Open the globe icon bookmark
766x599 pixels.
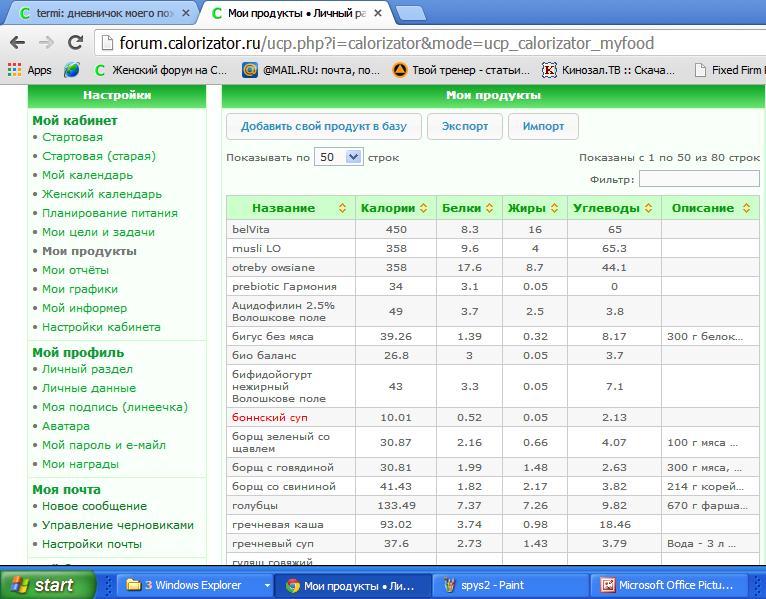(72, 70)
